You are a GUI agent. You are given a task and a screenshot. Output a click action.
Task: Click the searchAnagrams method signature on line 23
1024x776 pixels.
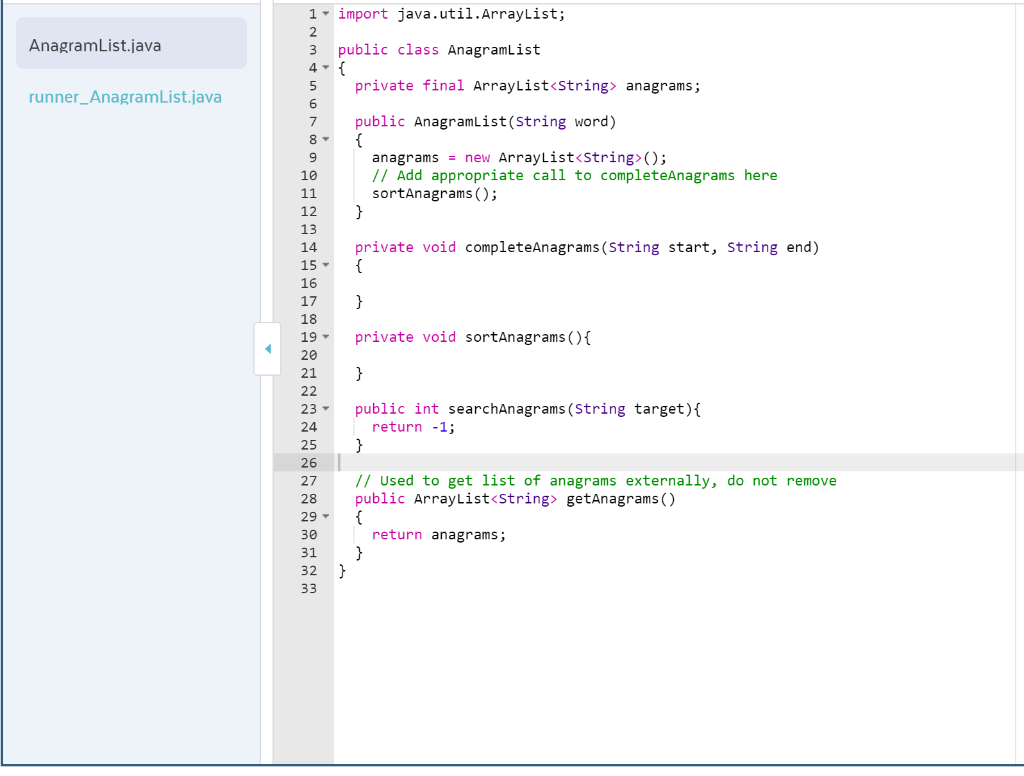click(528, 409)
